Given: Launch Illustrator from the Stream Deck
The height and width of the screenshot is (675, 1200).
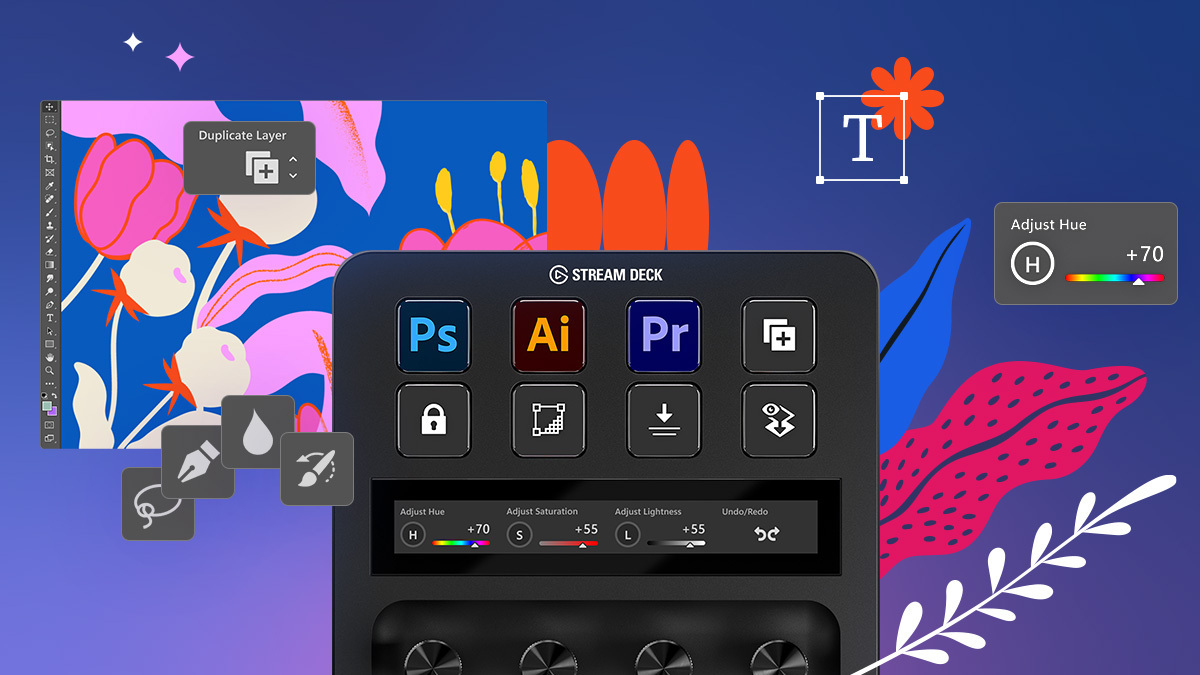Looking at the screenshot, I should coord(549,336).
